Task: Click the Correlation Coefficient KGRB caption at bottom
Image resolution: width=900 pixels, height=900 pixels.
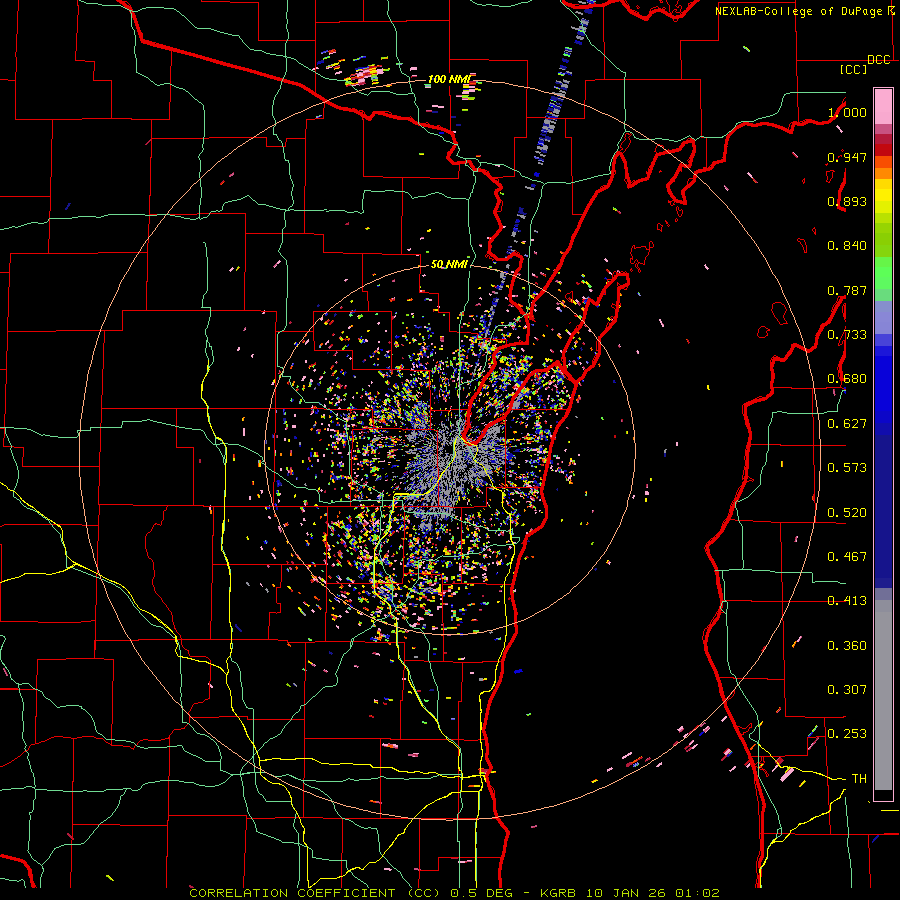Action: pos(454,893)
